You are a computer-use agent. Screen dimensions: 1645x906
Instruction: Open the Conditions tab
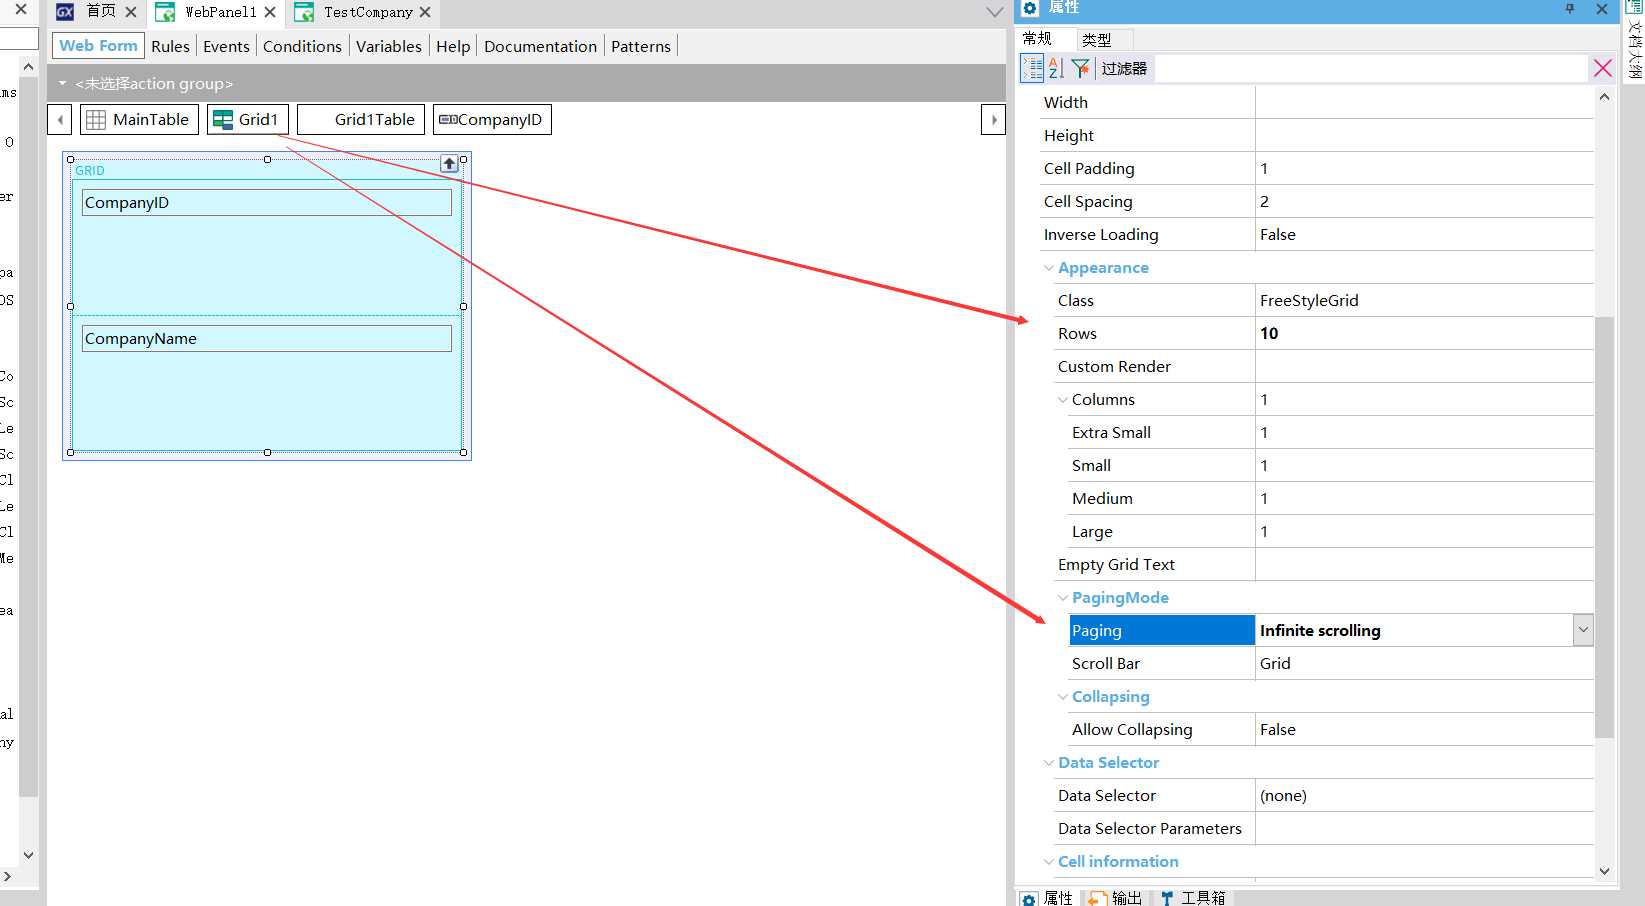[302, 46]
